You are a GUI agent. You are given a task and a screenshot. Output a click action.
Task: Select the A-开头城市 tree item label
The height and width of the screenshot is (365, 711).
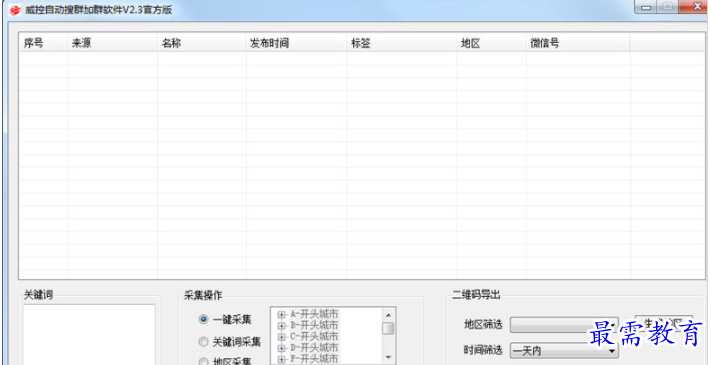click(314, 314)
